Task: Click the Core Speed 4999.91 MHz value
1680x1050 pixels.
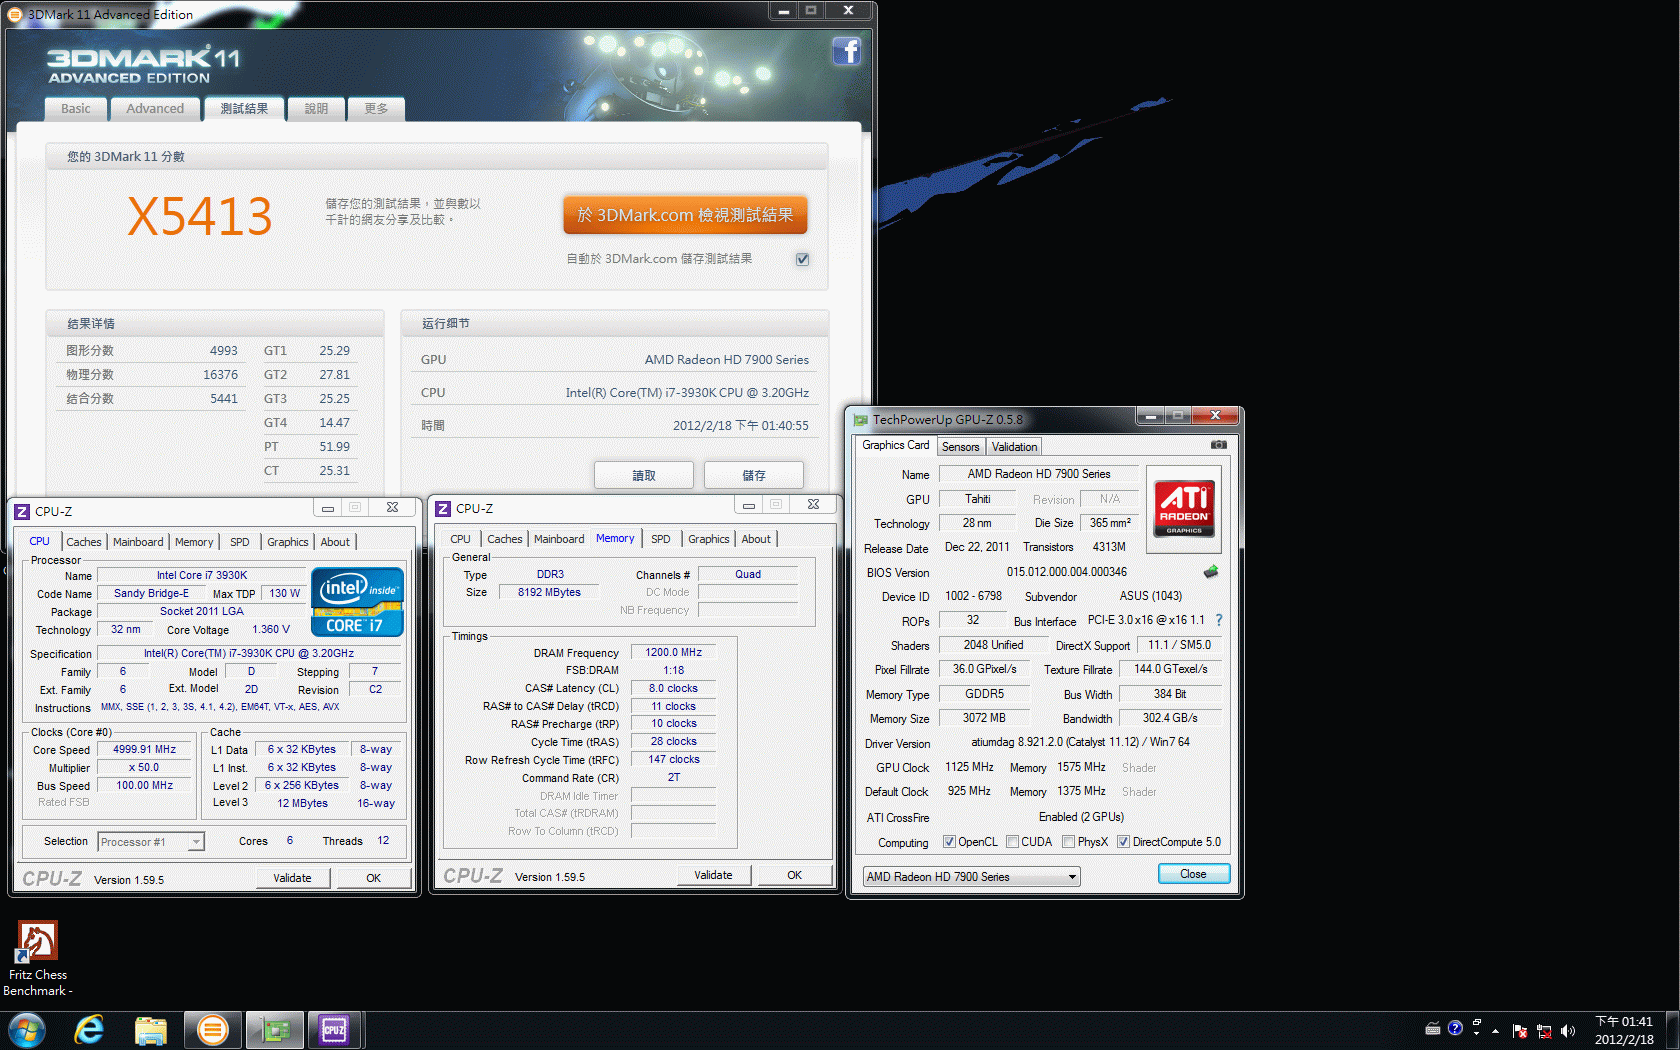Action: pos(144,749)
